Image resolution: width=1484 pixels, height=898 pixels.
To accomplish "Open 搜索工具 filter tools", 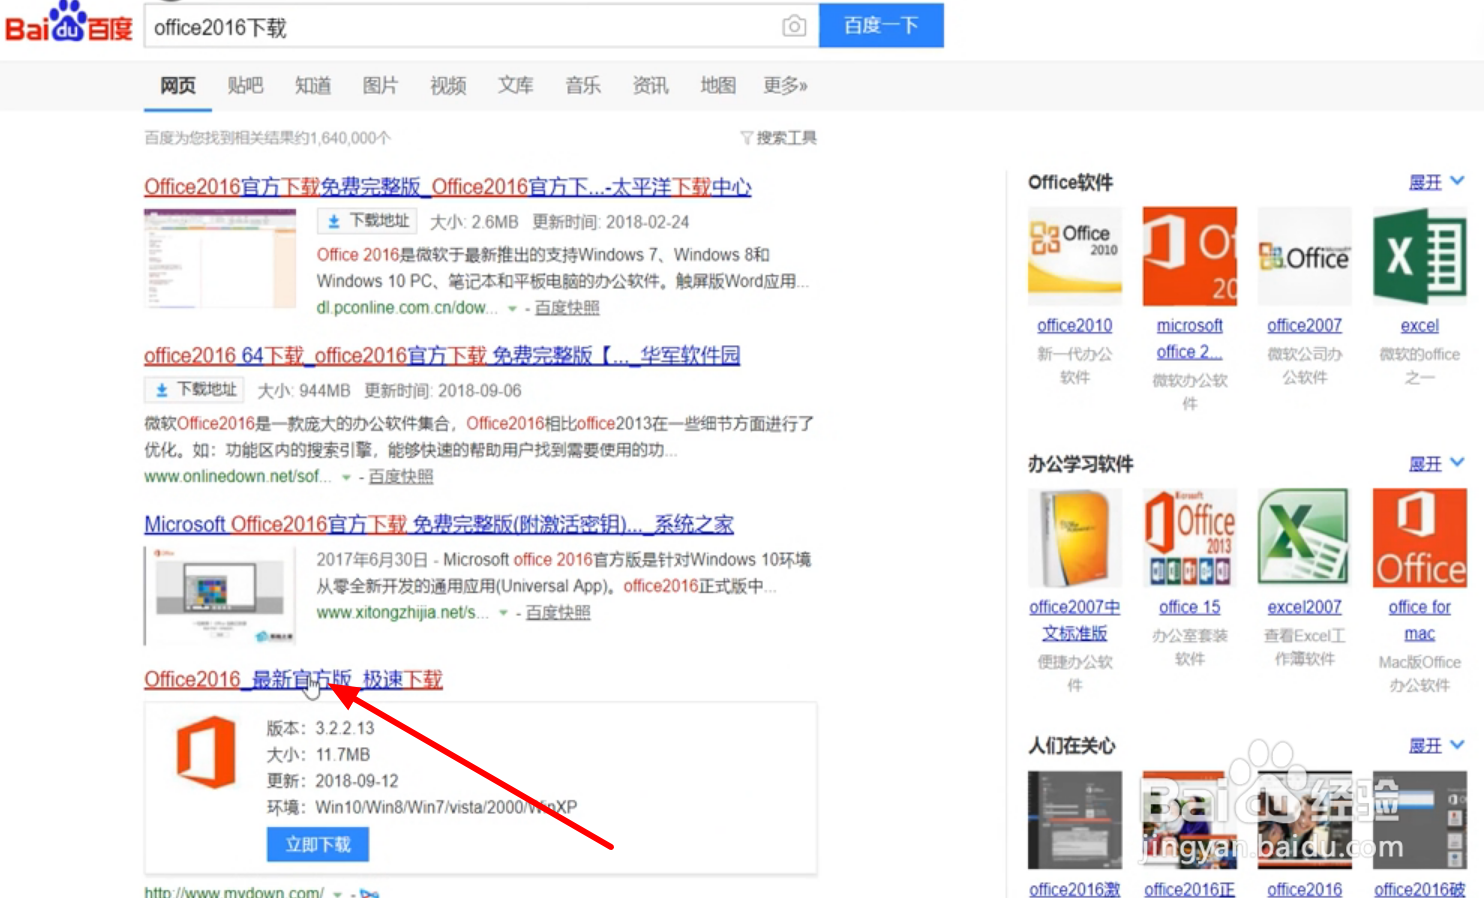I will point(778,138).
